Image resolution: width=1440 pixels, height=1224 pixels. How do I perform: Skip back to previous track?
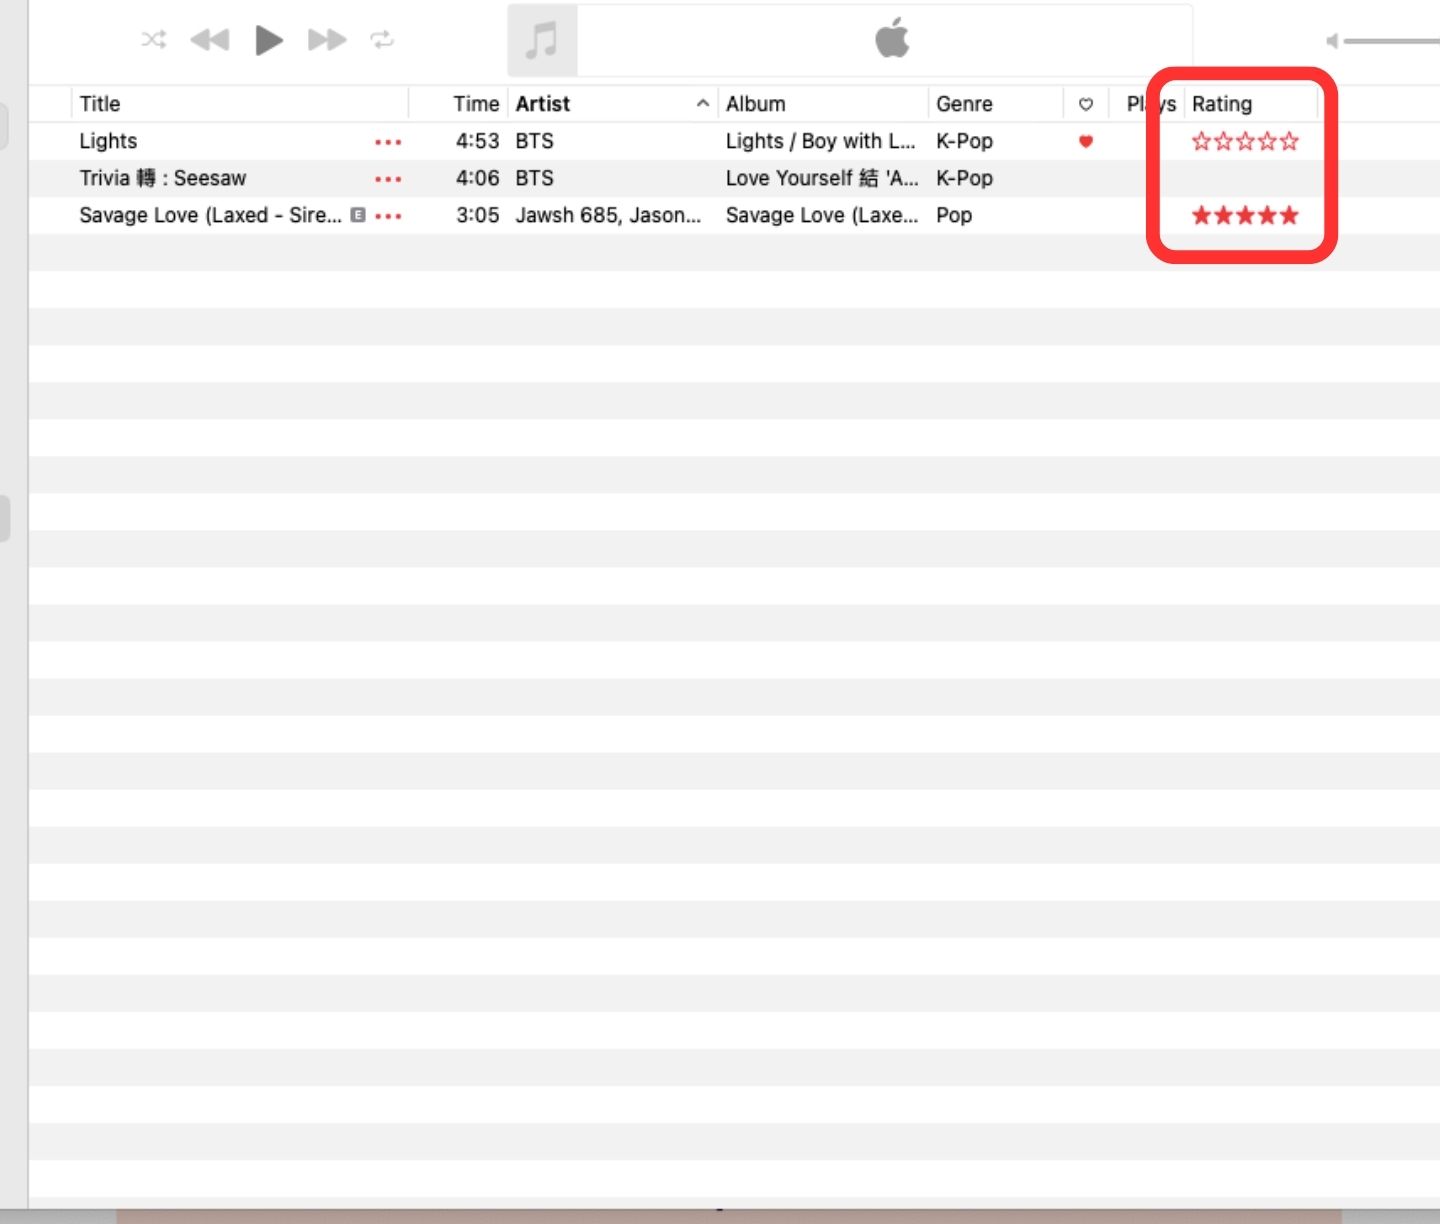(x=210, y=40)
